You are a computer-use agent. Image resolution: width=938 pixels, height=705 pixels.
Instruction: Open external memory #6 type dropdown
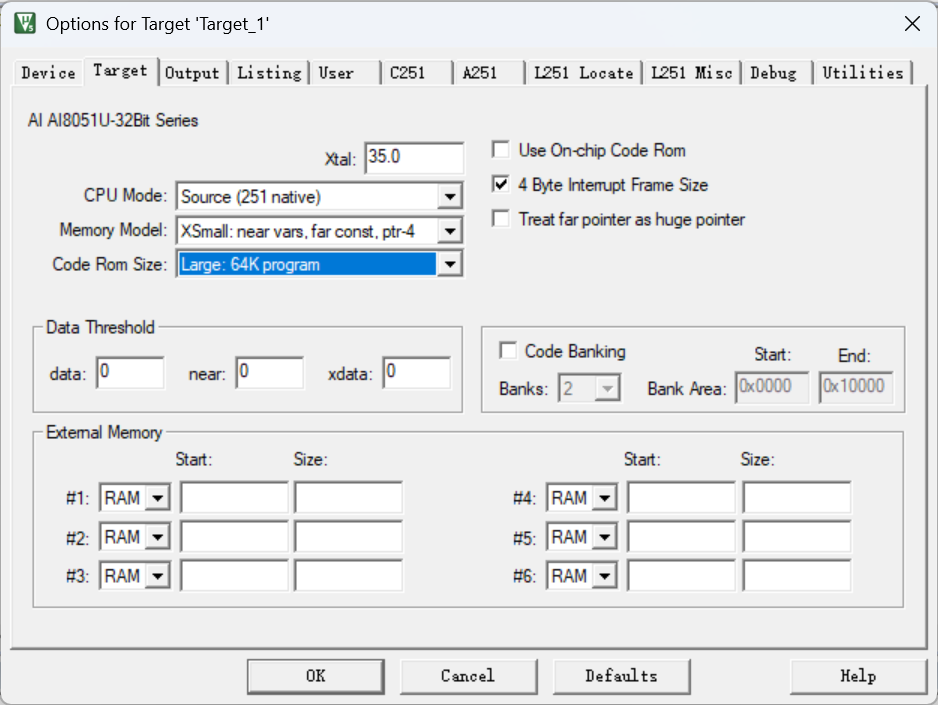tap(605, 575)
